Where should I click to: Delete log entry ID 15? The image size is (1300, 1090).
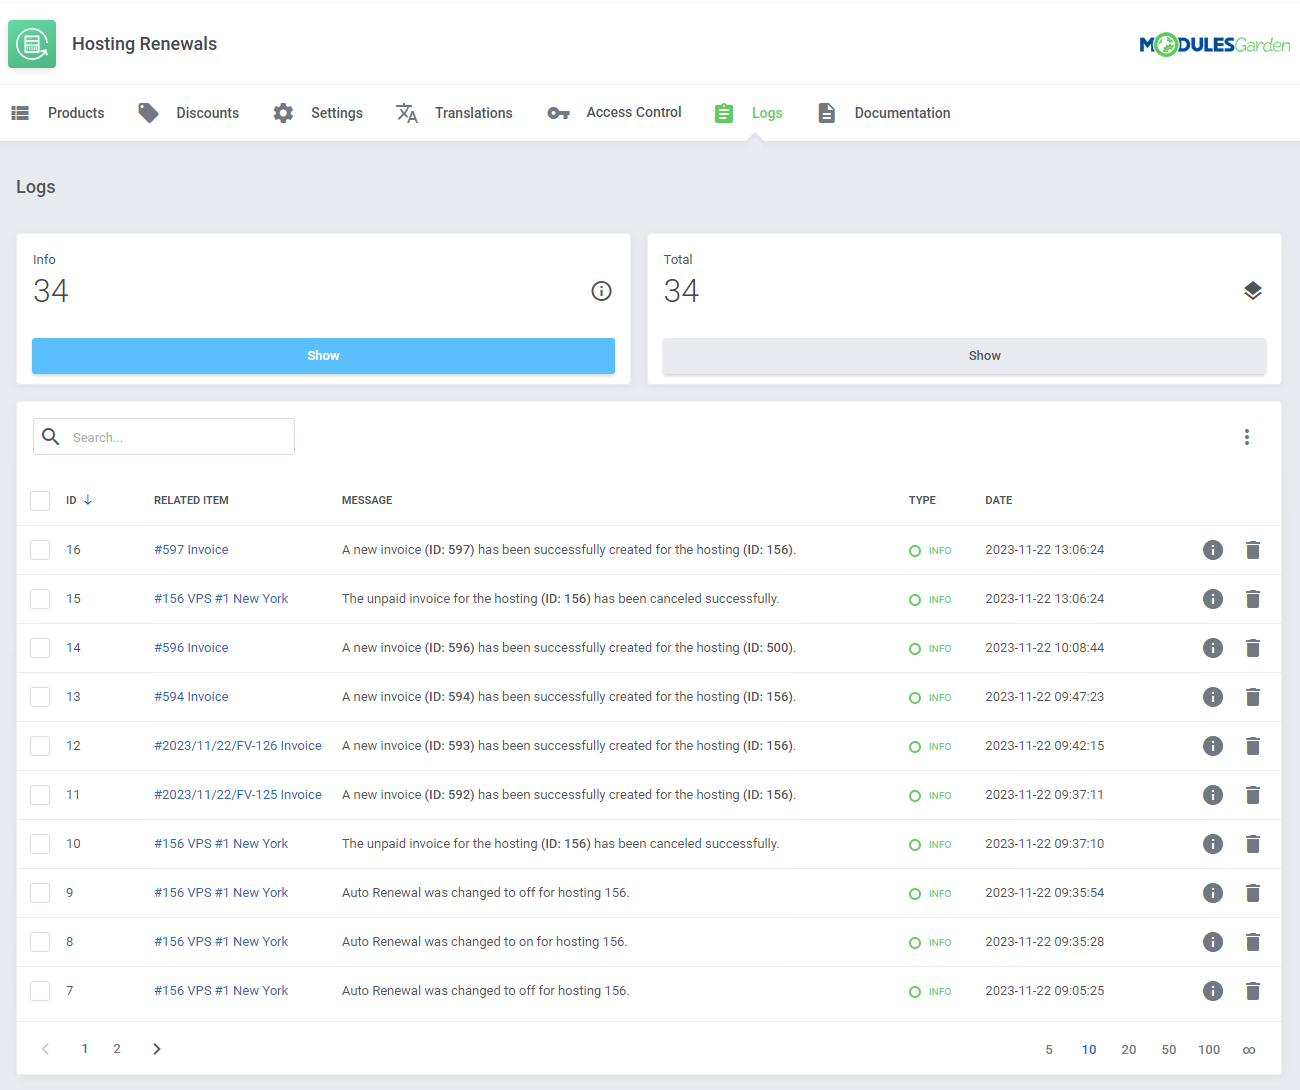click(x=1253, y=599)
